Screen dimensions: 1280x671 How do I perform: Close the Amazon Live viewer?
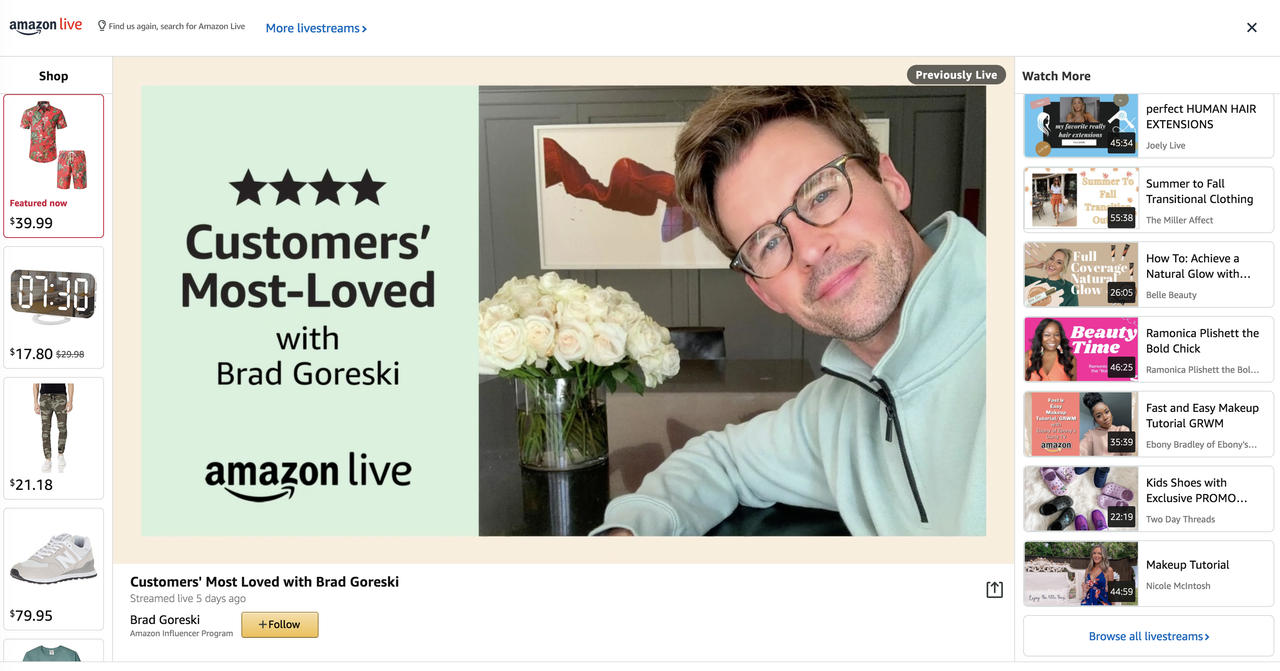pyautogui.click(x=1252, y=28)
